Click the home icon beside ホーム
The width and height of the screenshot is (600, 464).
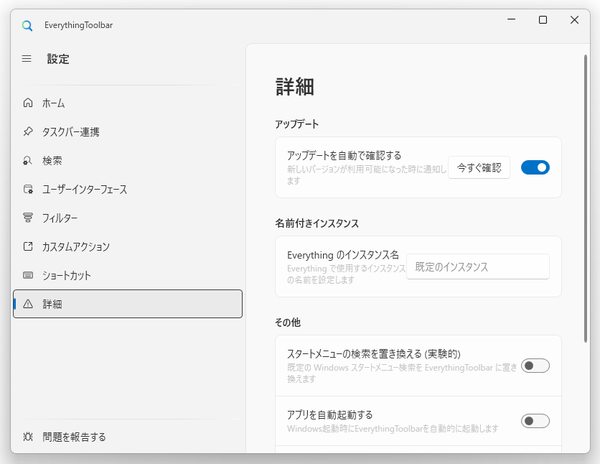(28, 103)
